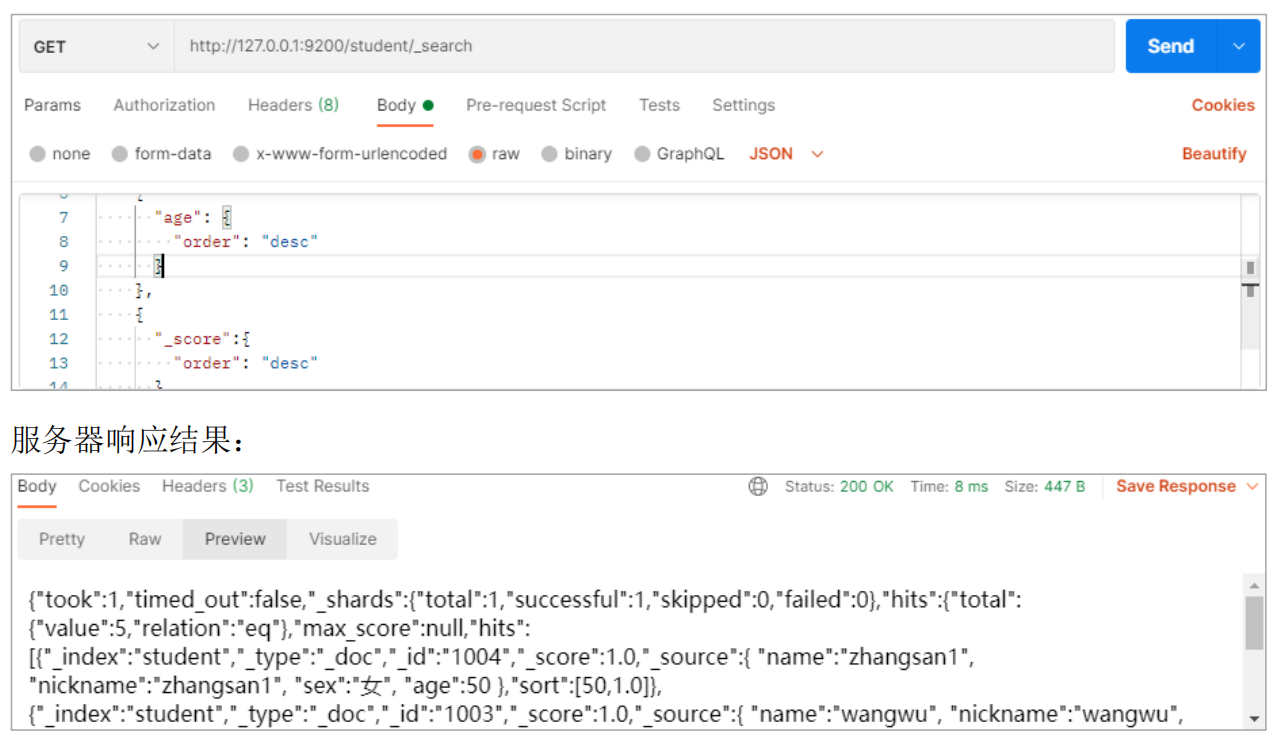
Task: Open the Authorization tab
Action: tap(164, 105)
